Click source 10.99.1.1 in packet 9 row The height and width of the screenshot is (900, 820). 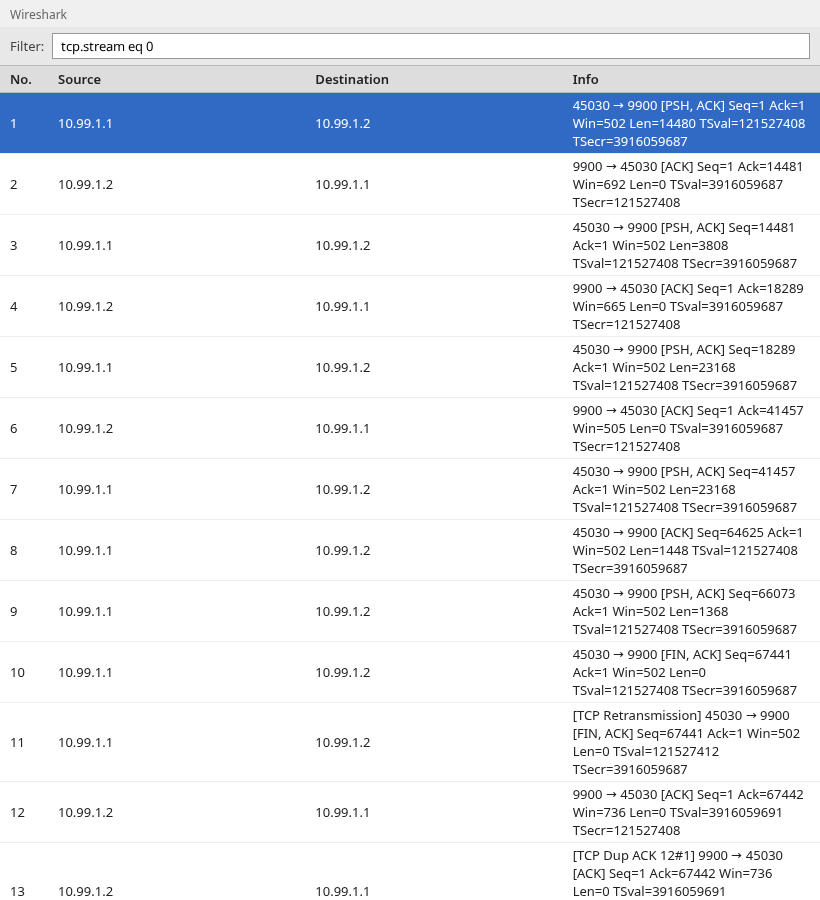85,611
